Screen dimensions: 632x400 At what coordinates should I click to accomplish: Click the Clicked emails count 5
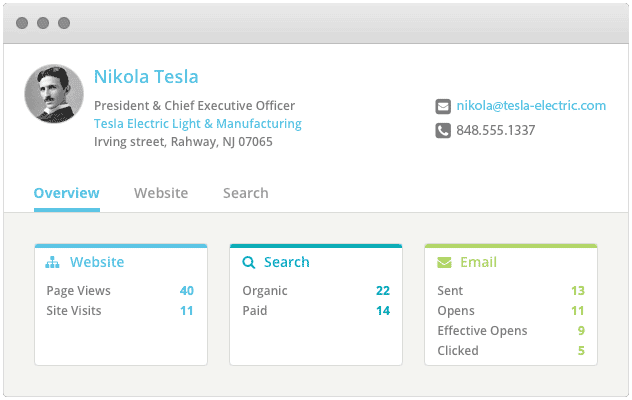point(581,351)
